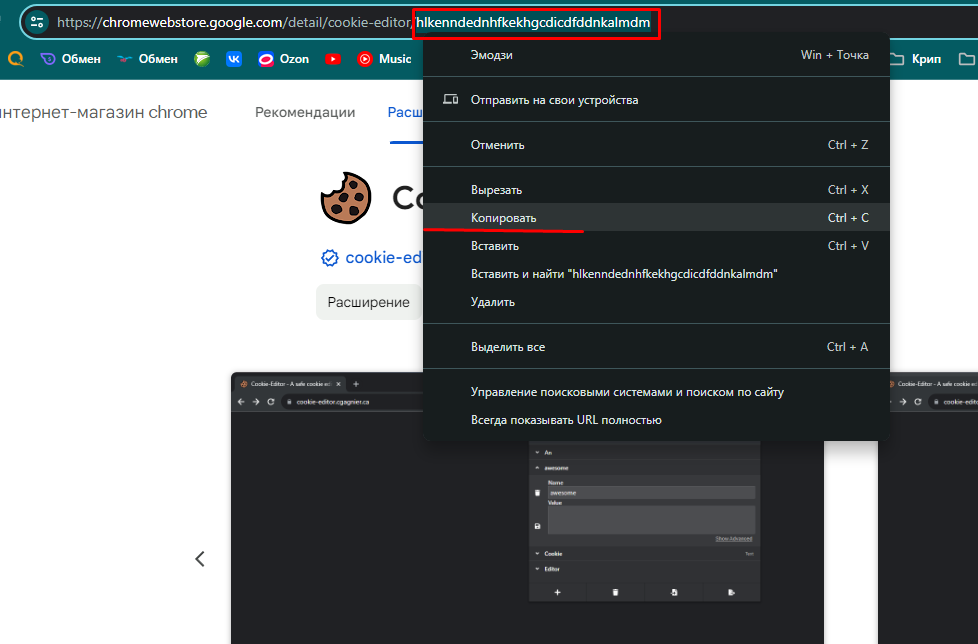Click the site info icon in address bar
Screen dimensions: 978x644
point(35,21)
